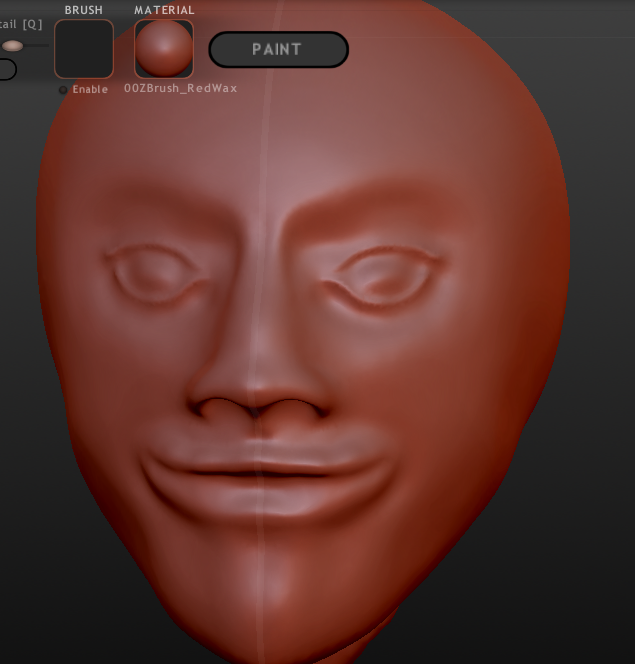
Task: Click the BRUSH heading label
Action: pyautogui.click(x=83, y=10)
